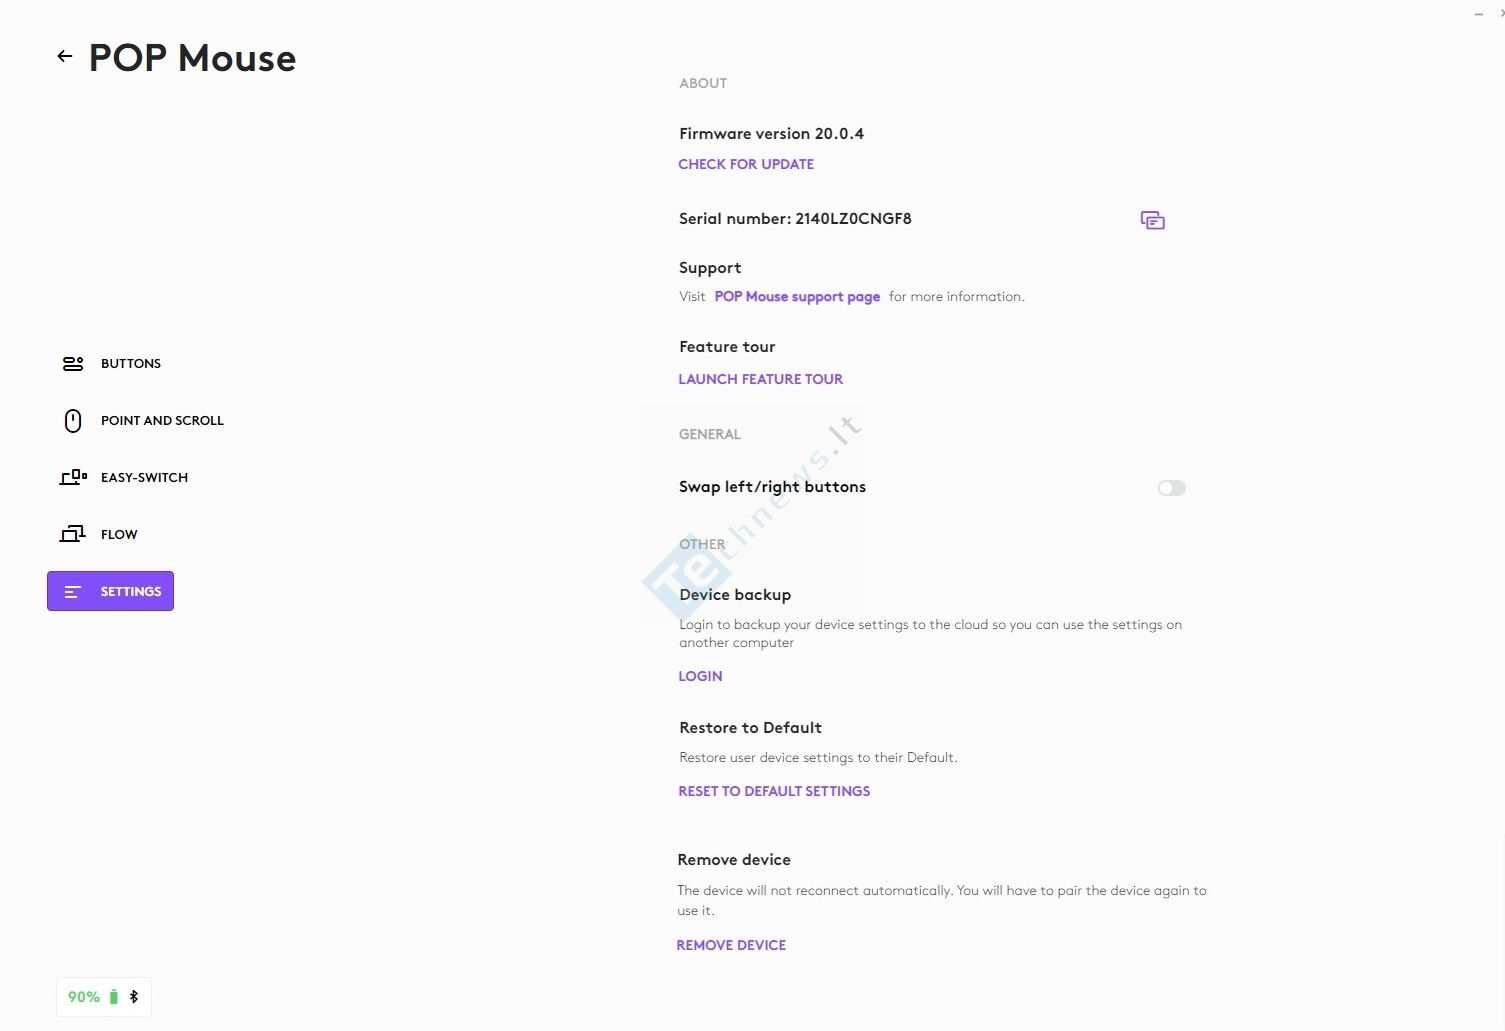The height and width of the screenshot is (1031, 1505).
Task: Open the POP Mouse support page link
Action: click(797, 297)
